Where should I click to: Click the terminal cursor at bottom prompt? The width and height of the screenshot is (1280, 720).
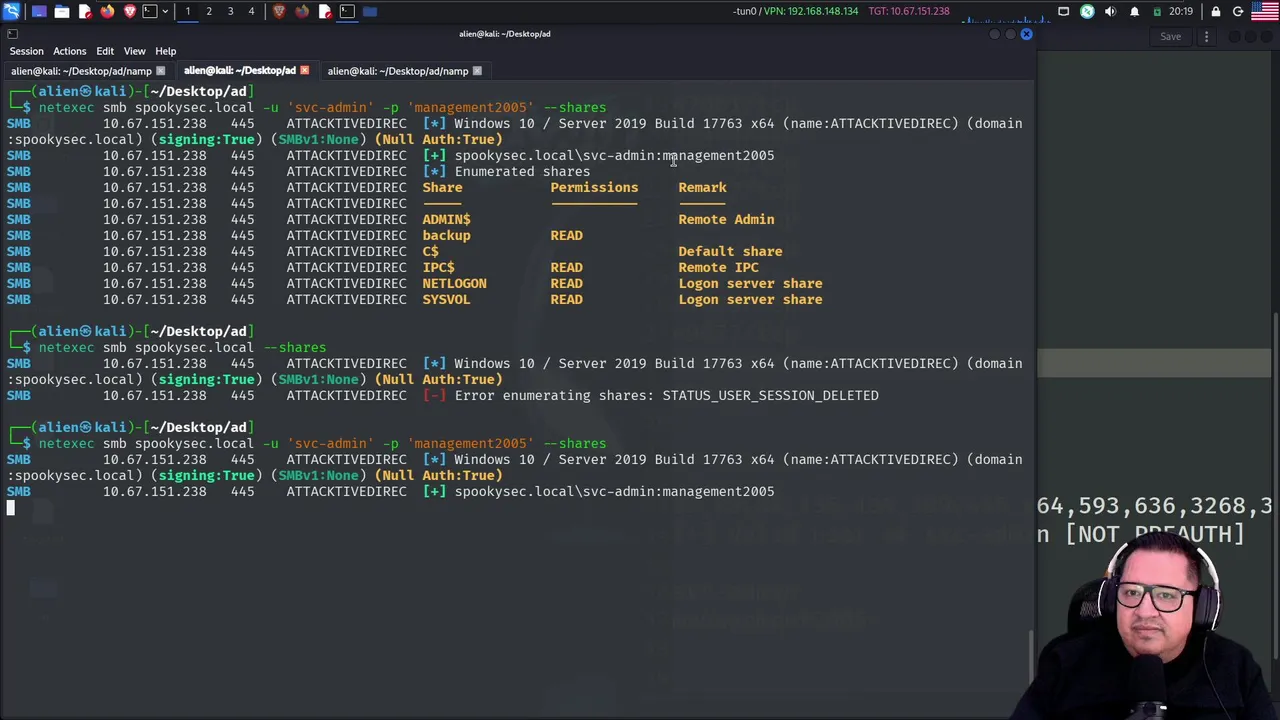click(10, 507)
